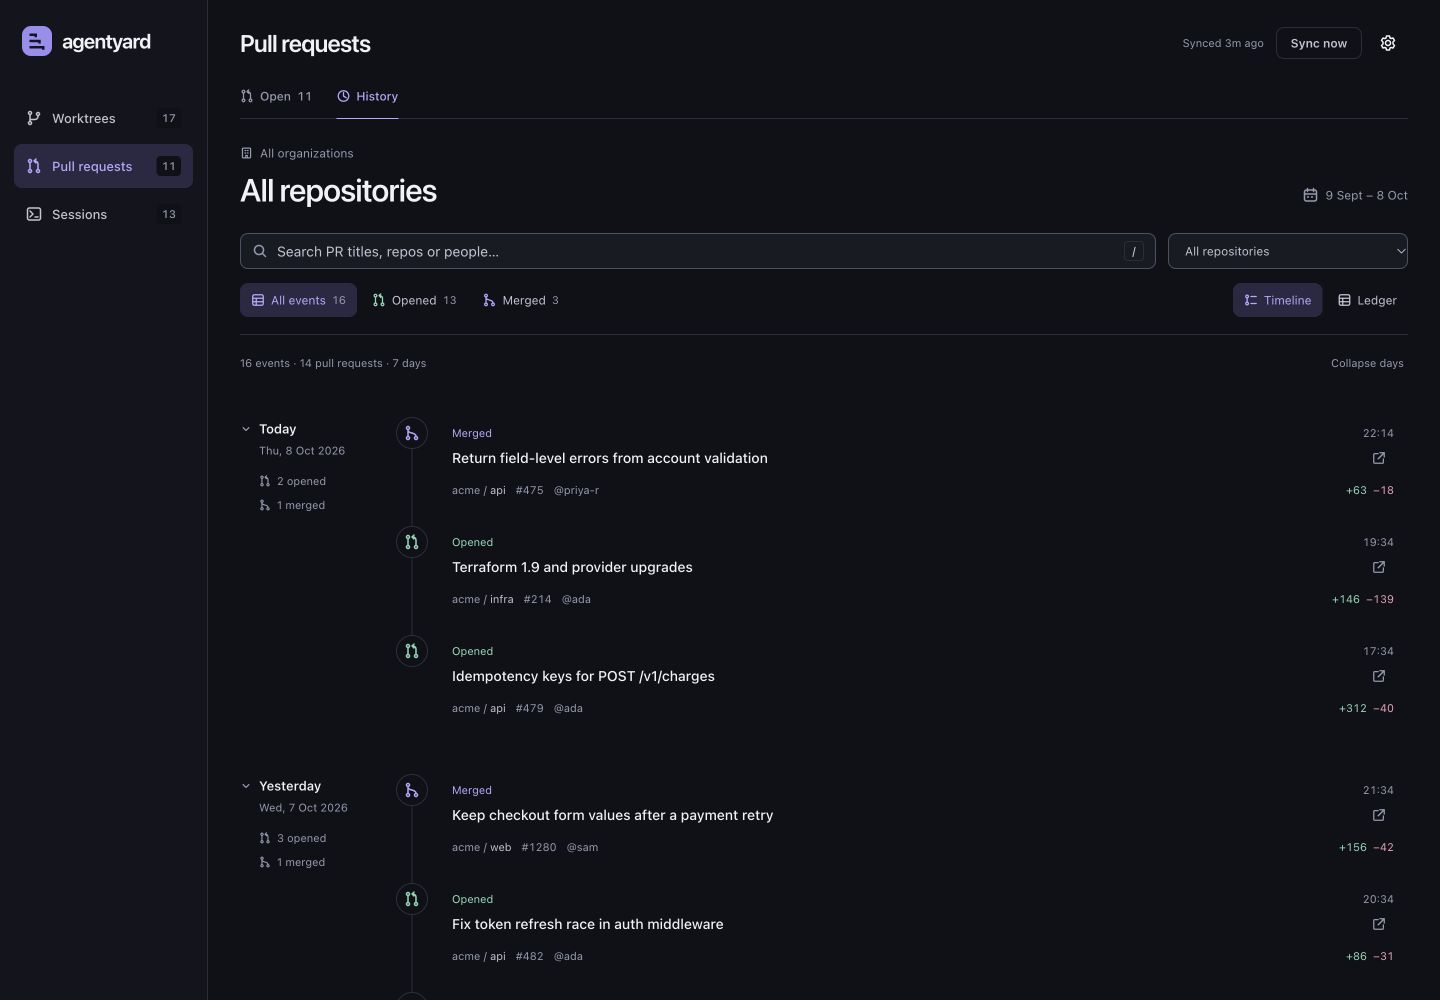The image size is (1440, 1000).
Task: Click the All organizations building icon
Action: [x=246, y=153]
